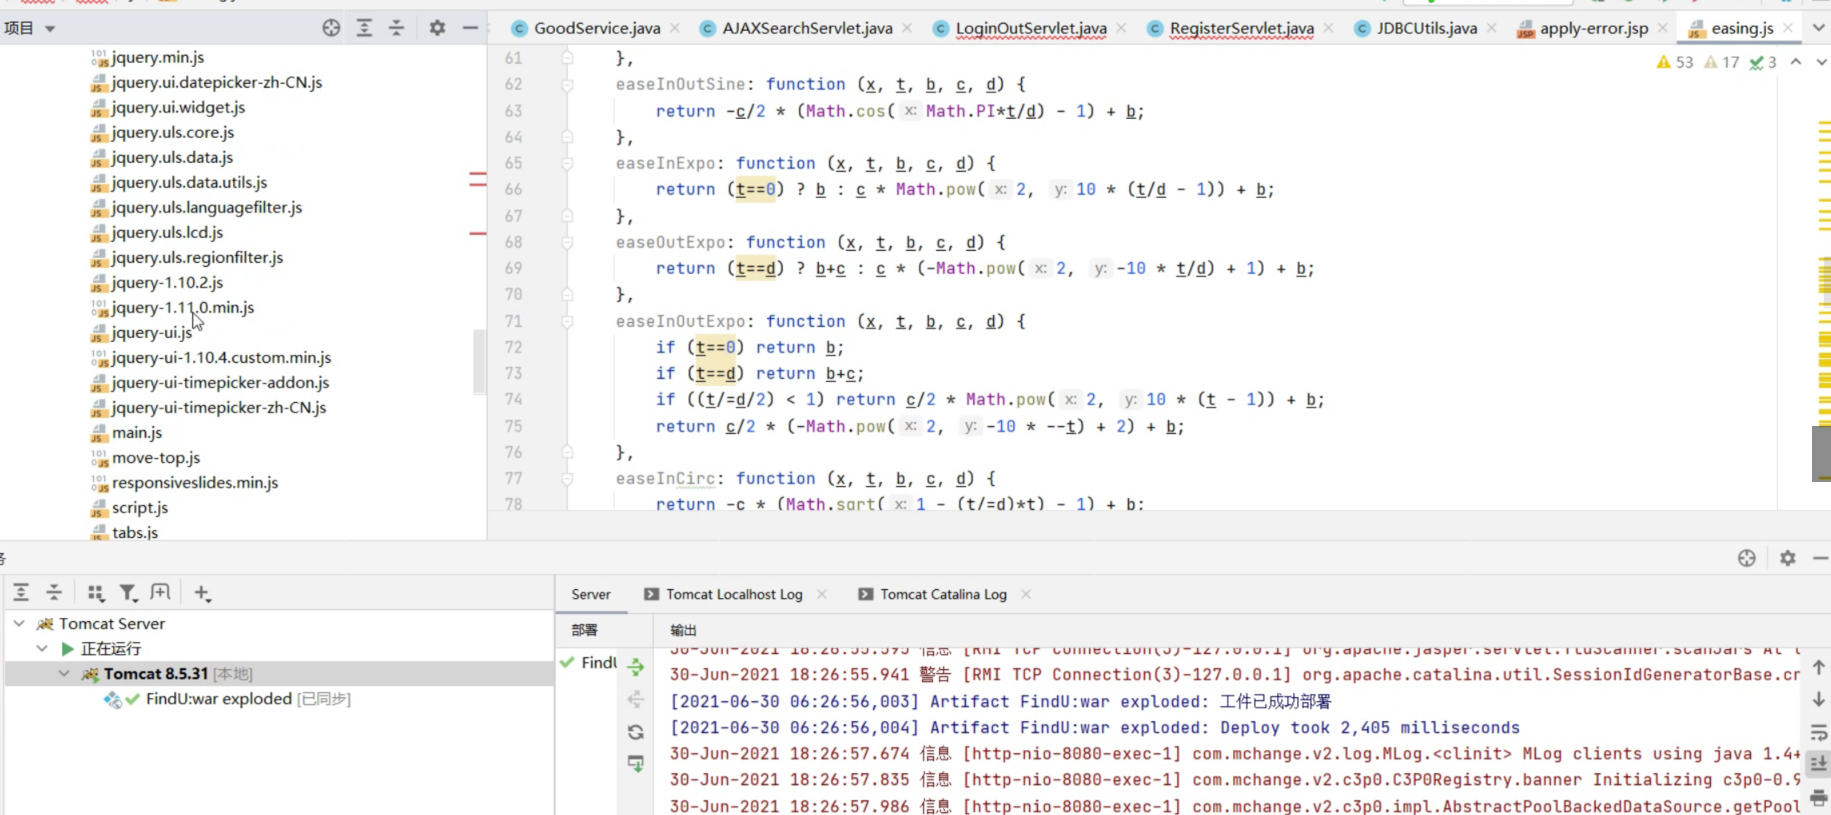Viewport: 1831px width, 815px height.
Task: Fold the easeInCirc function at line 77
Action: (567, 478)
